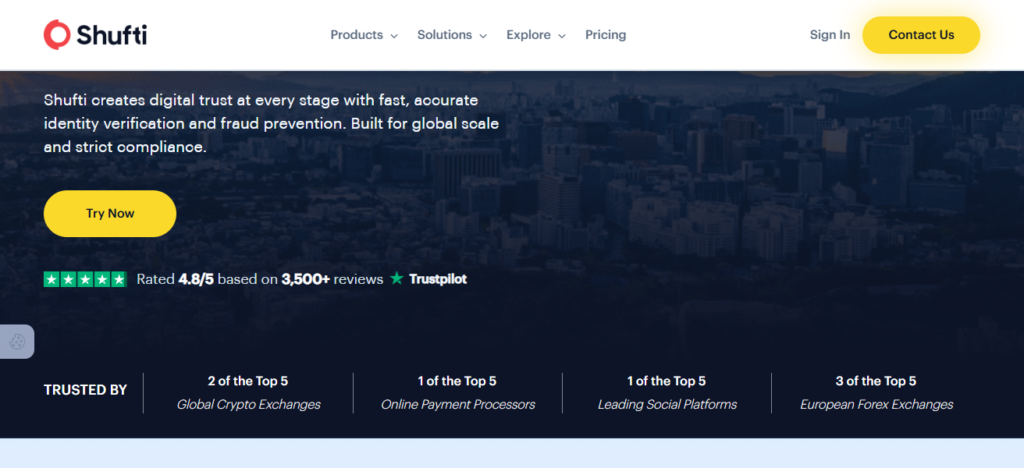Click the Trusted By label

85,390
